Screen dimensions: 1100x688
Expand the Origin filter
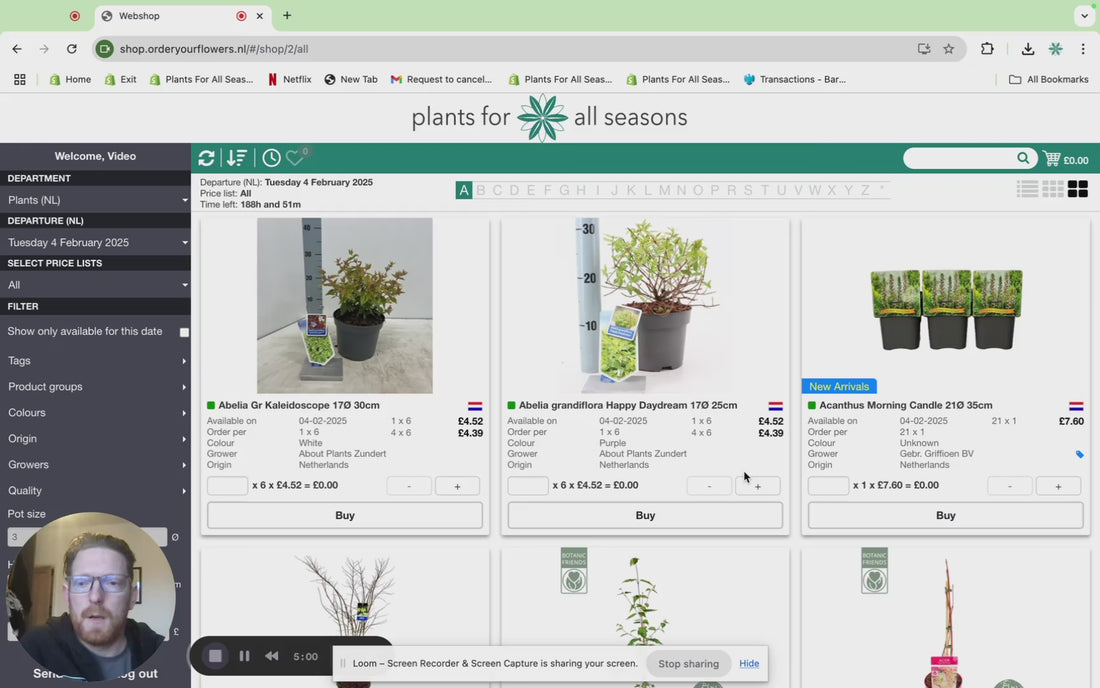(x=95, y=438)
